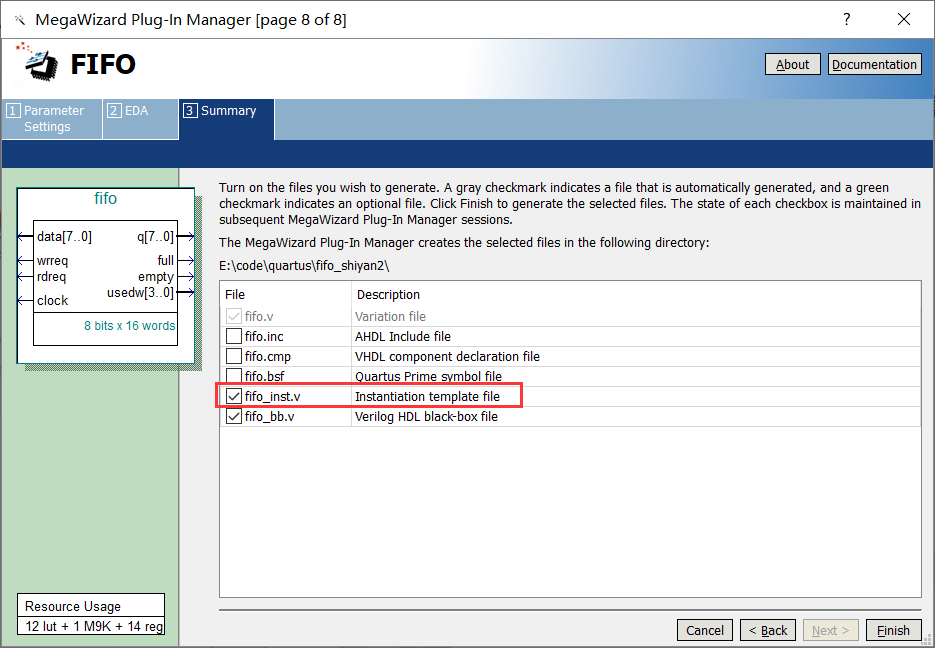Click the clock port label
The image size is (935, 648).
[52, 300]
